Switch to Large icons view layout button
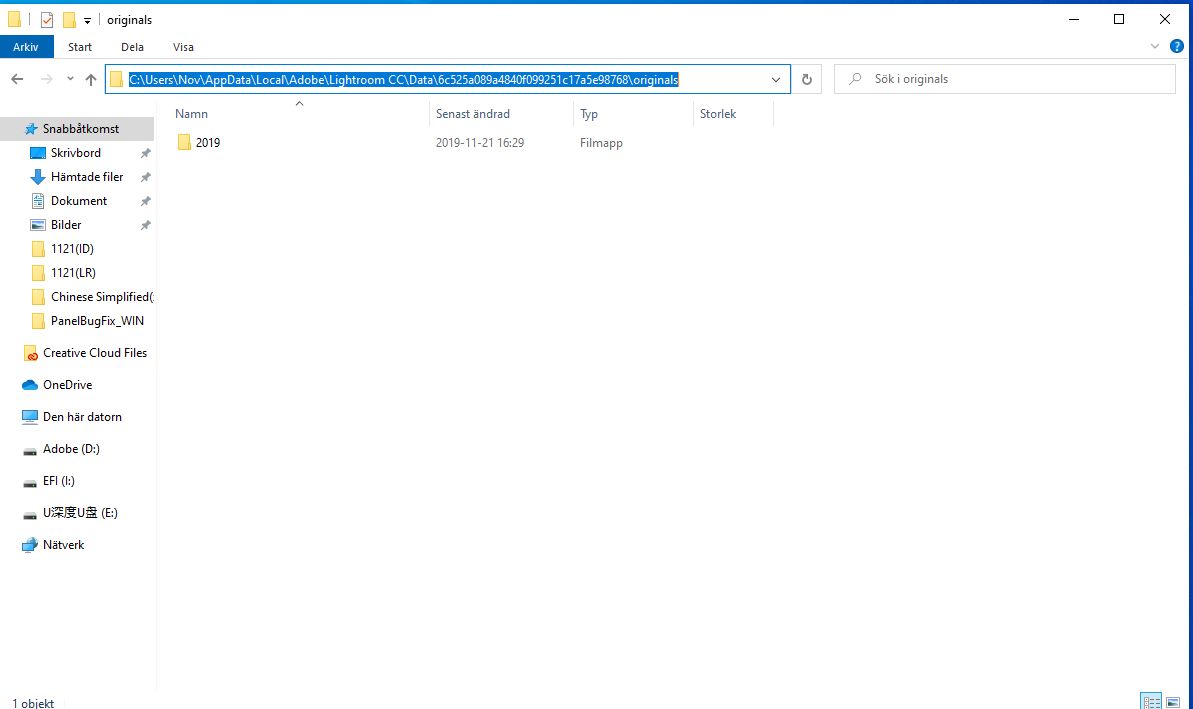The height and width of the screenshot is (709, 1193). click(x=1172, y=701)
